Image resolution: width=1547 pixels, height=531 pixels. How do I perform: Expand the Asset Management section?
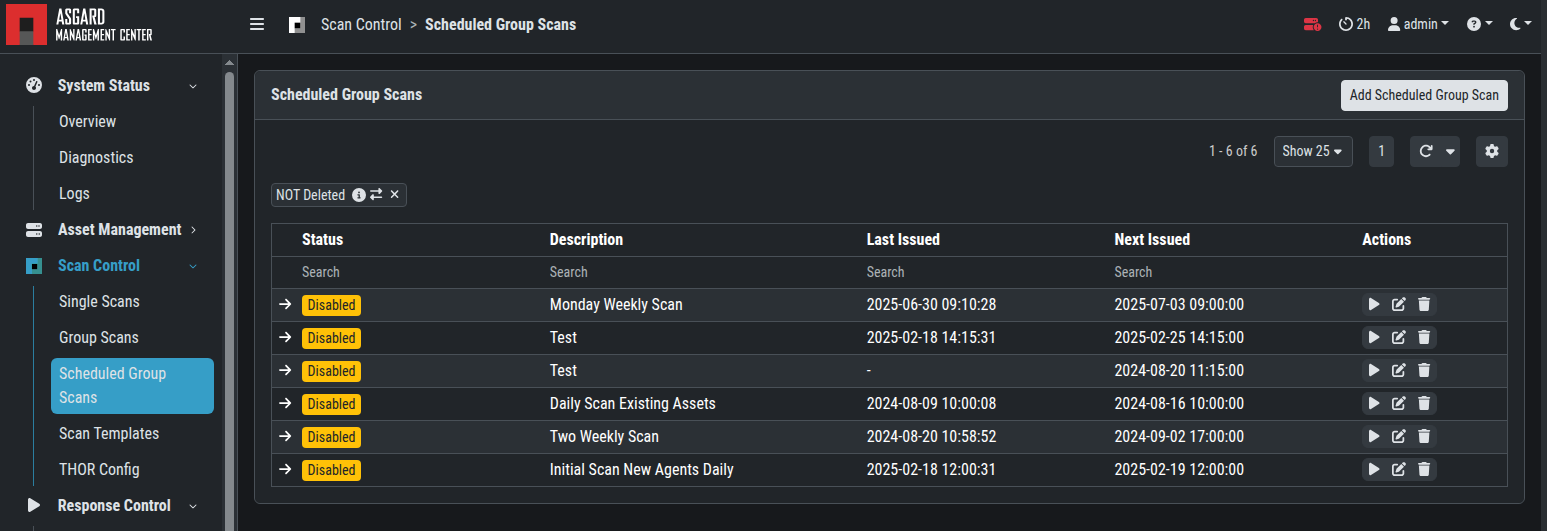[x=120, y=229]
